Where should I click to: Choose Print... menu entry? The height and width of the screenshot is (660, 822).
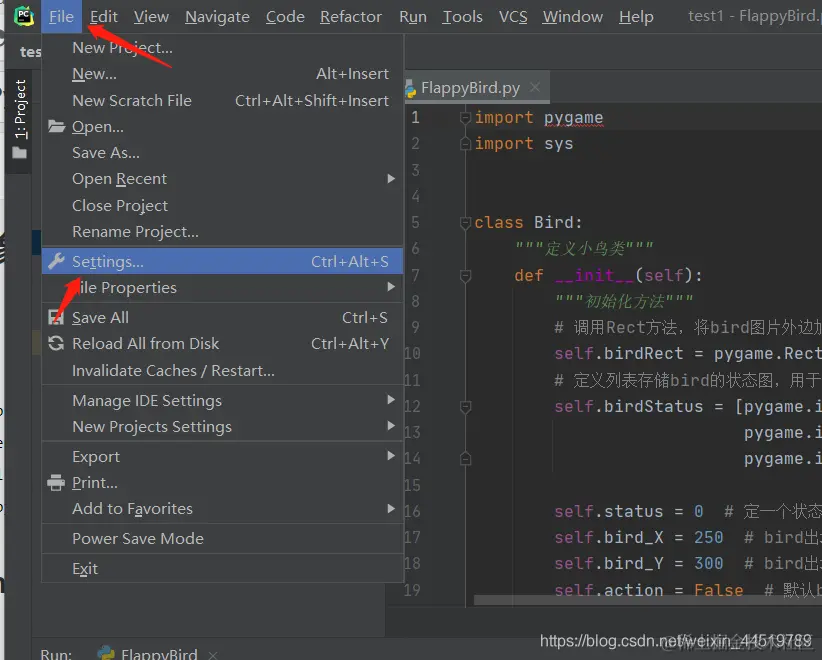(222, 482)
